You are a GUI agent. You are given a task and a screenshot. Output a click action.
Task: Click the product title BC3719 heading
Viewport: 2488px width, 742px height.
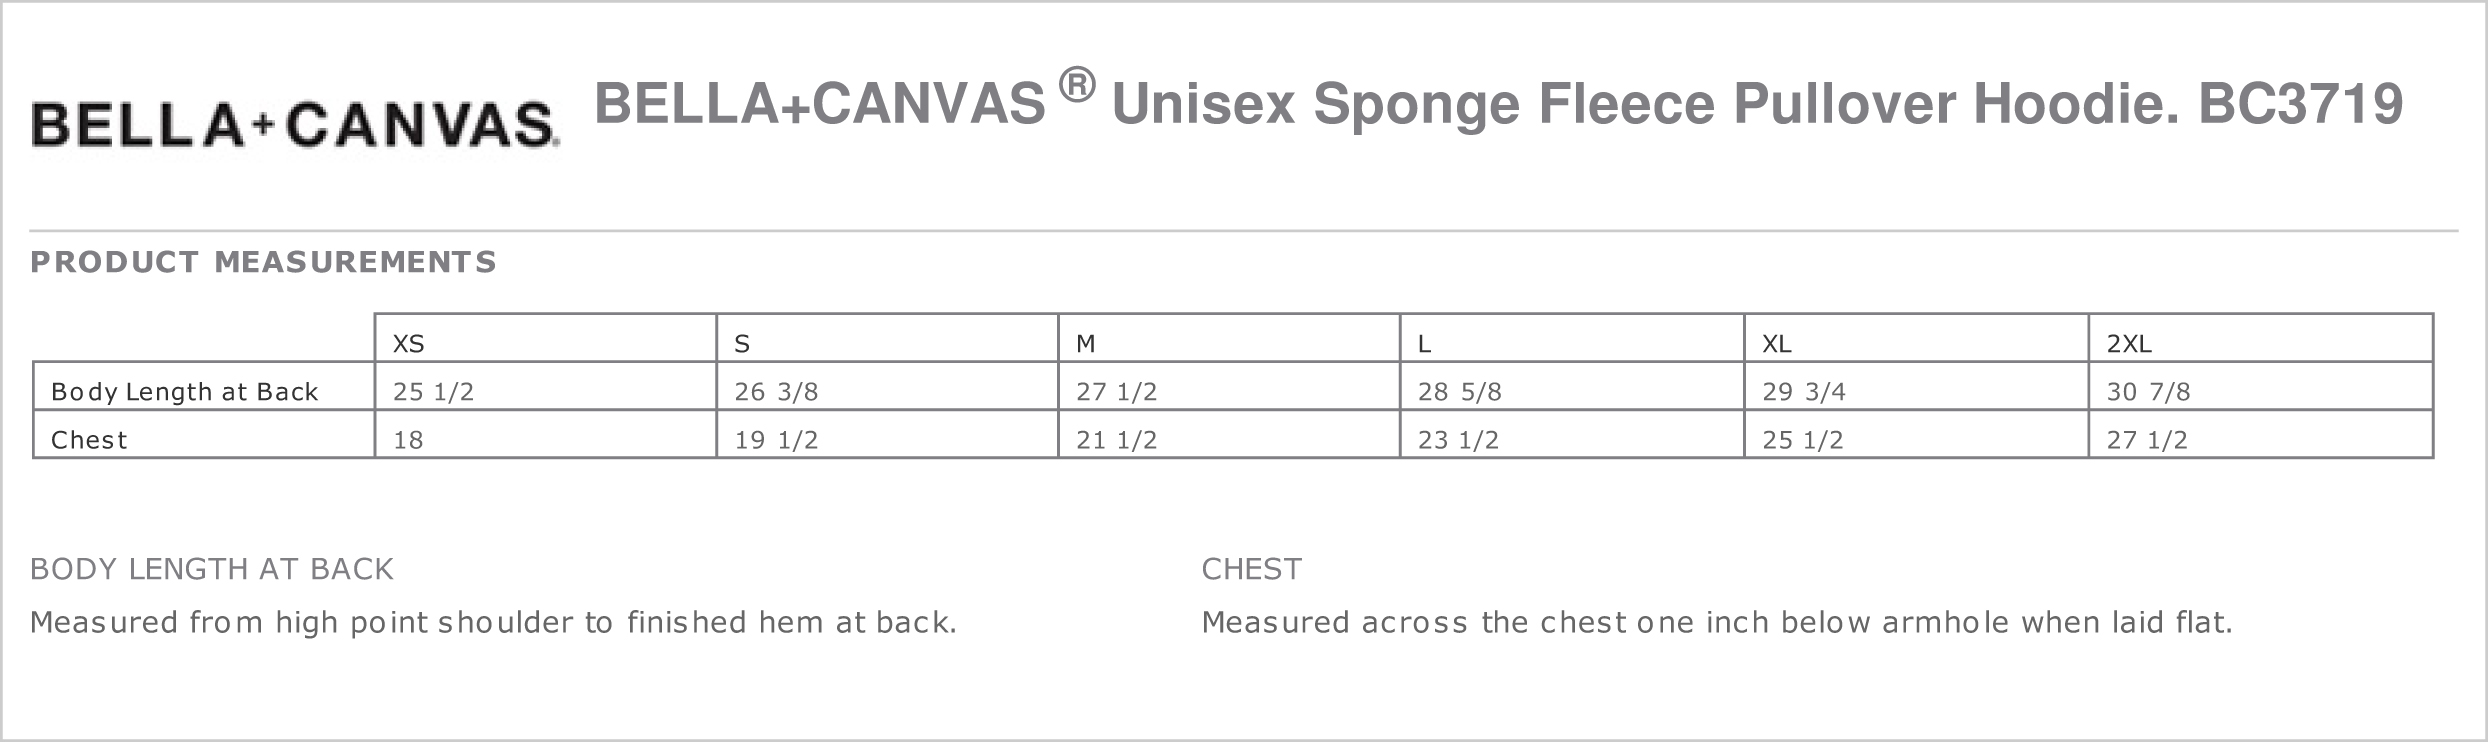point(1498,101)
